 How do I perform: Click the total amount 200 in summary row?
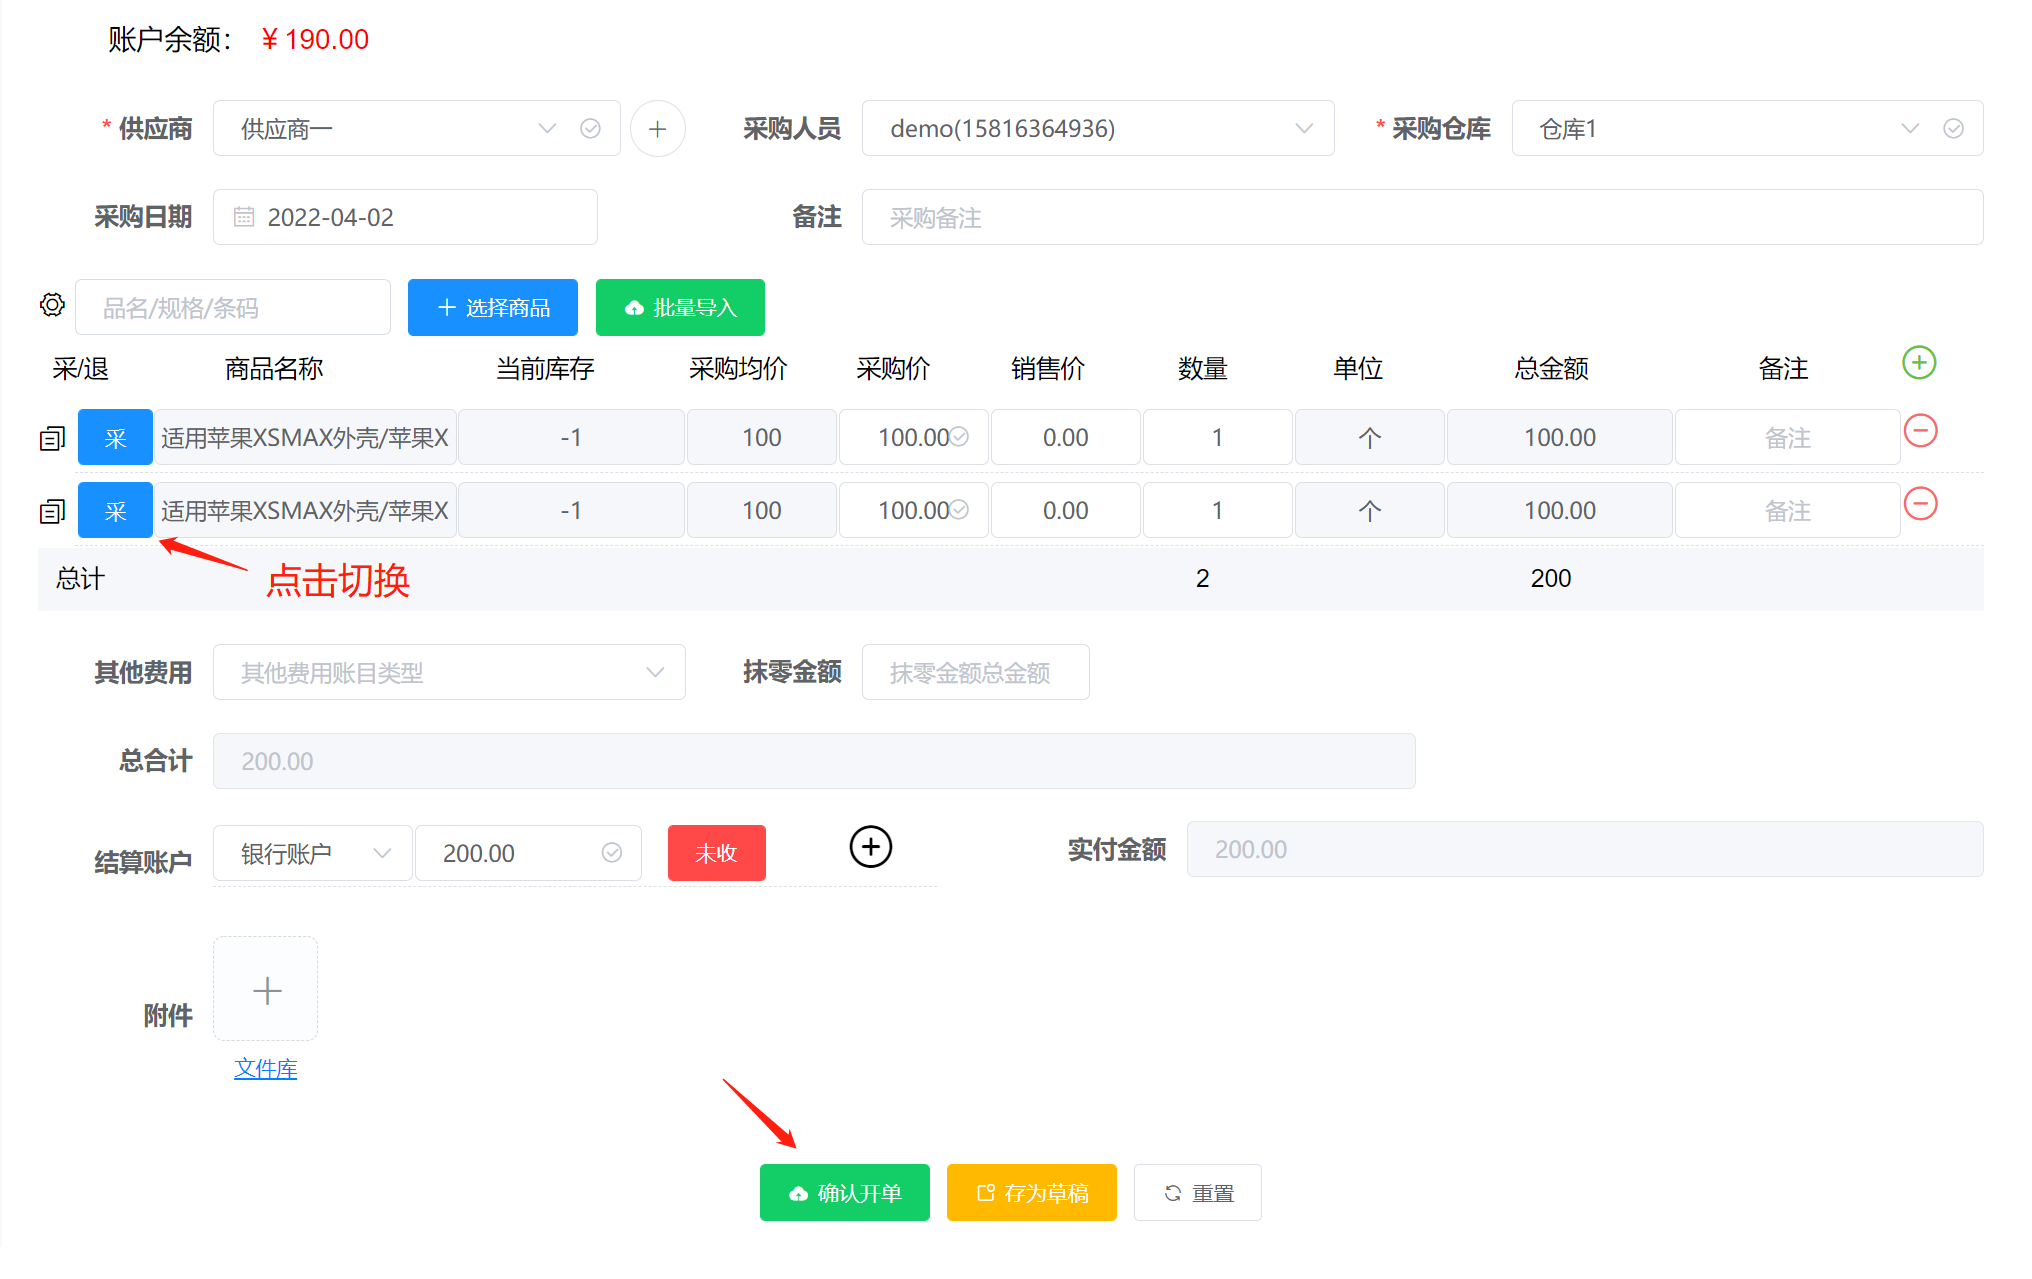(x=1551, y=578)
